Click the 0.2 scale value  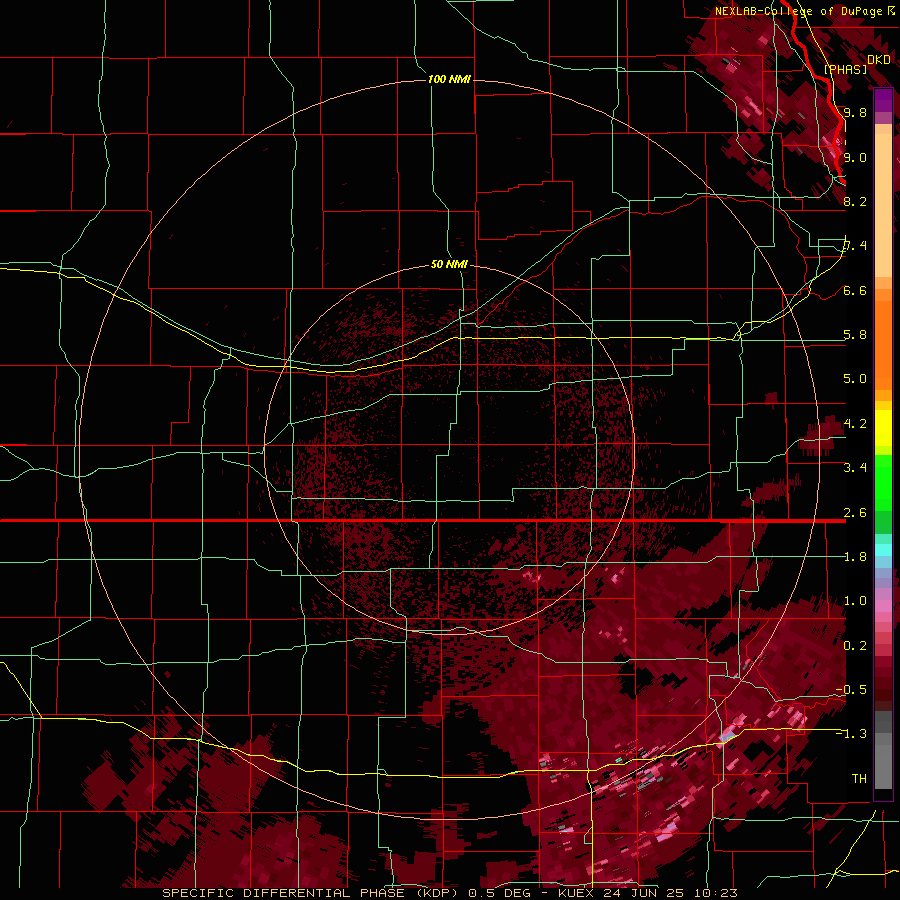point(855,646)
